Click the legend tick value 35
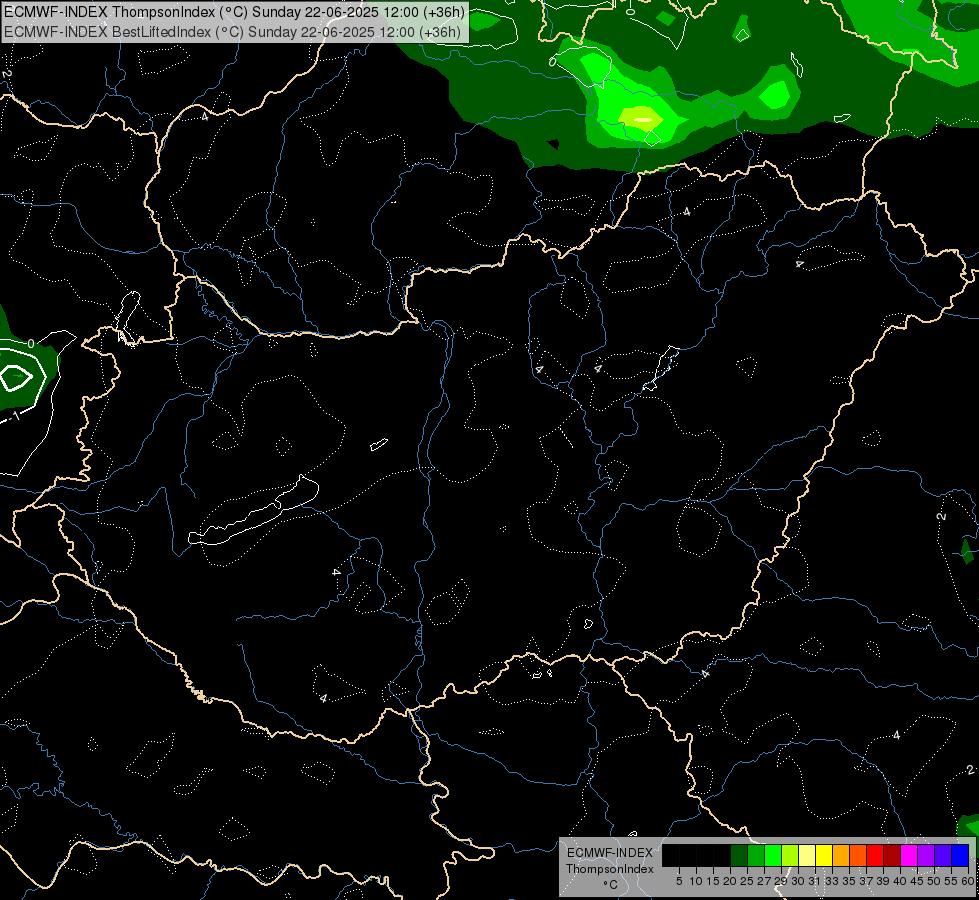 (x=849, y=881)
